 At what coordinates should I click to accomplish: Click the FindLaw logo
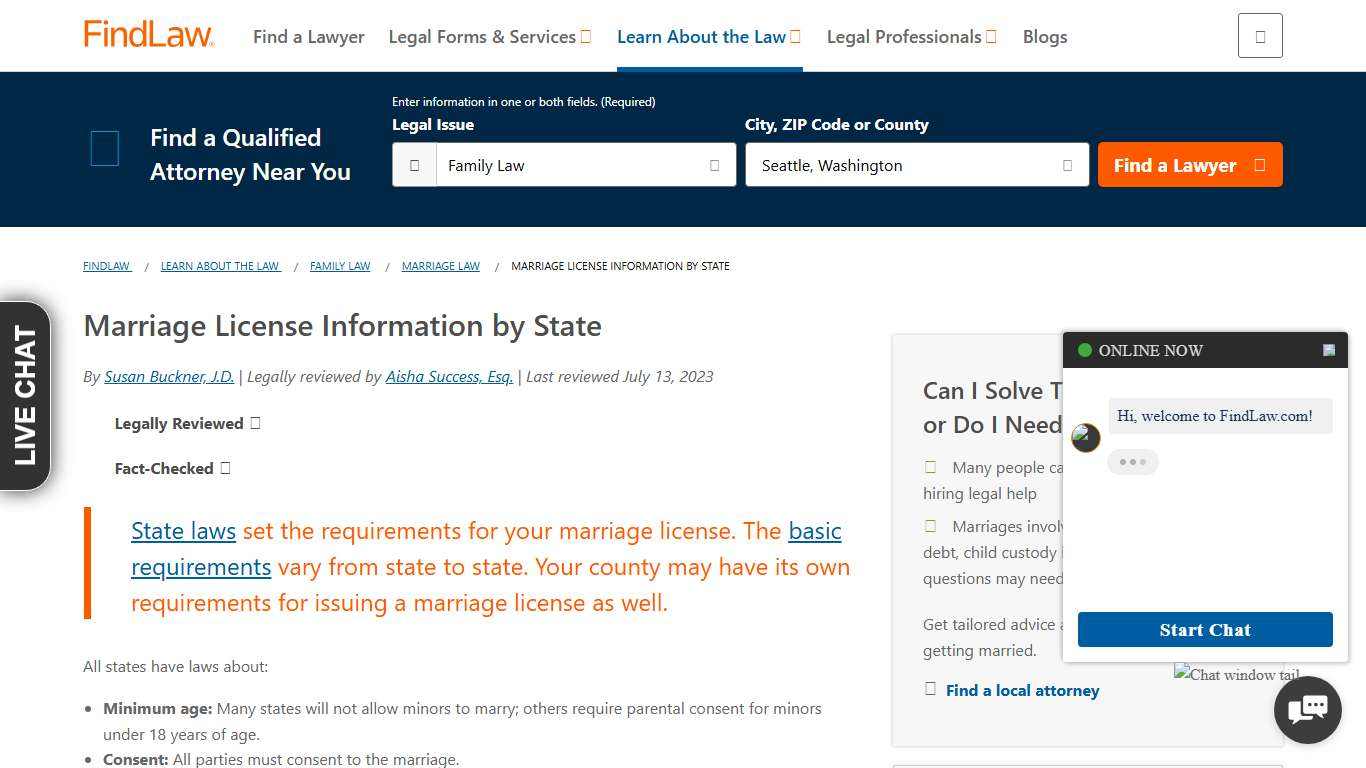coord(148,34)
